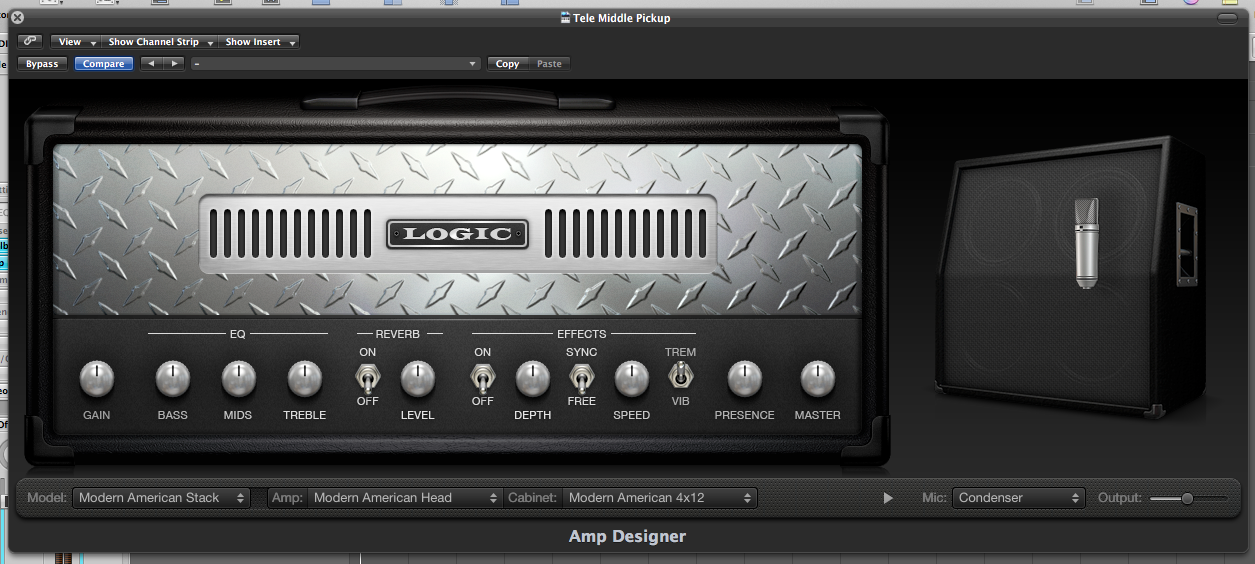Click the effects DEPTH knob
The width and height of the screenshot is (1255, 564).
(532, 379)
